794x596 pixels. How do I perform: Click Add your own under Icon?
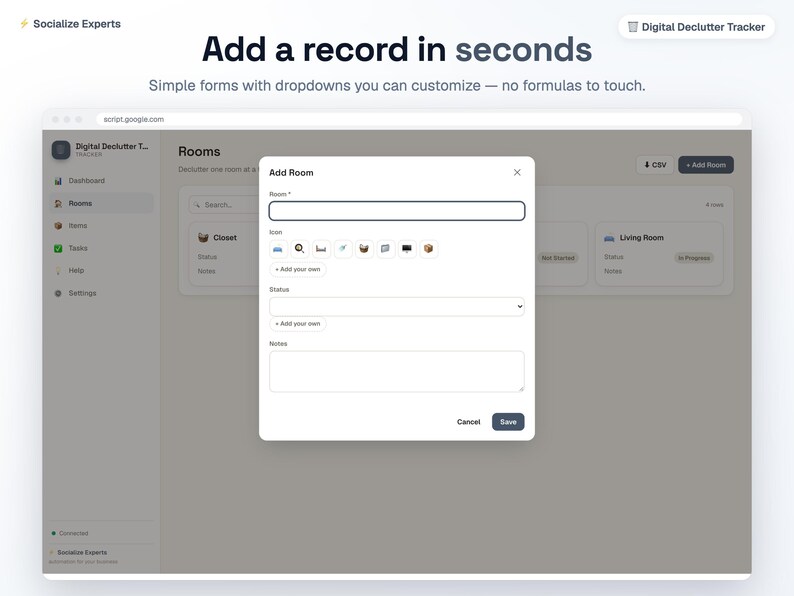pyautogui.click(x=298, y=269)
